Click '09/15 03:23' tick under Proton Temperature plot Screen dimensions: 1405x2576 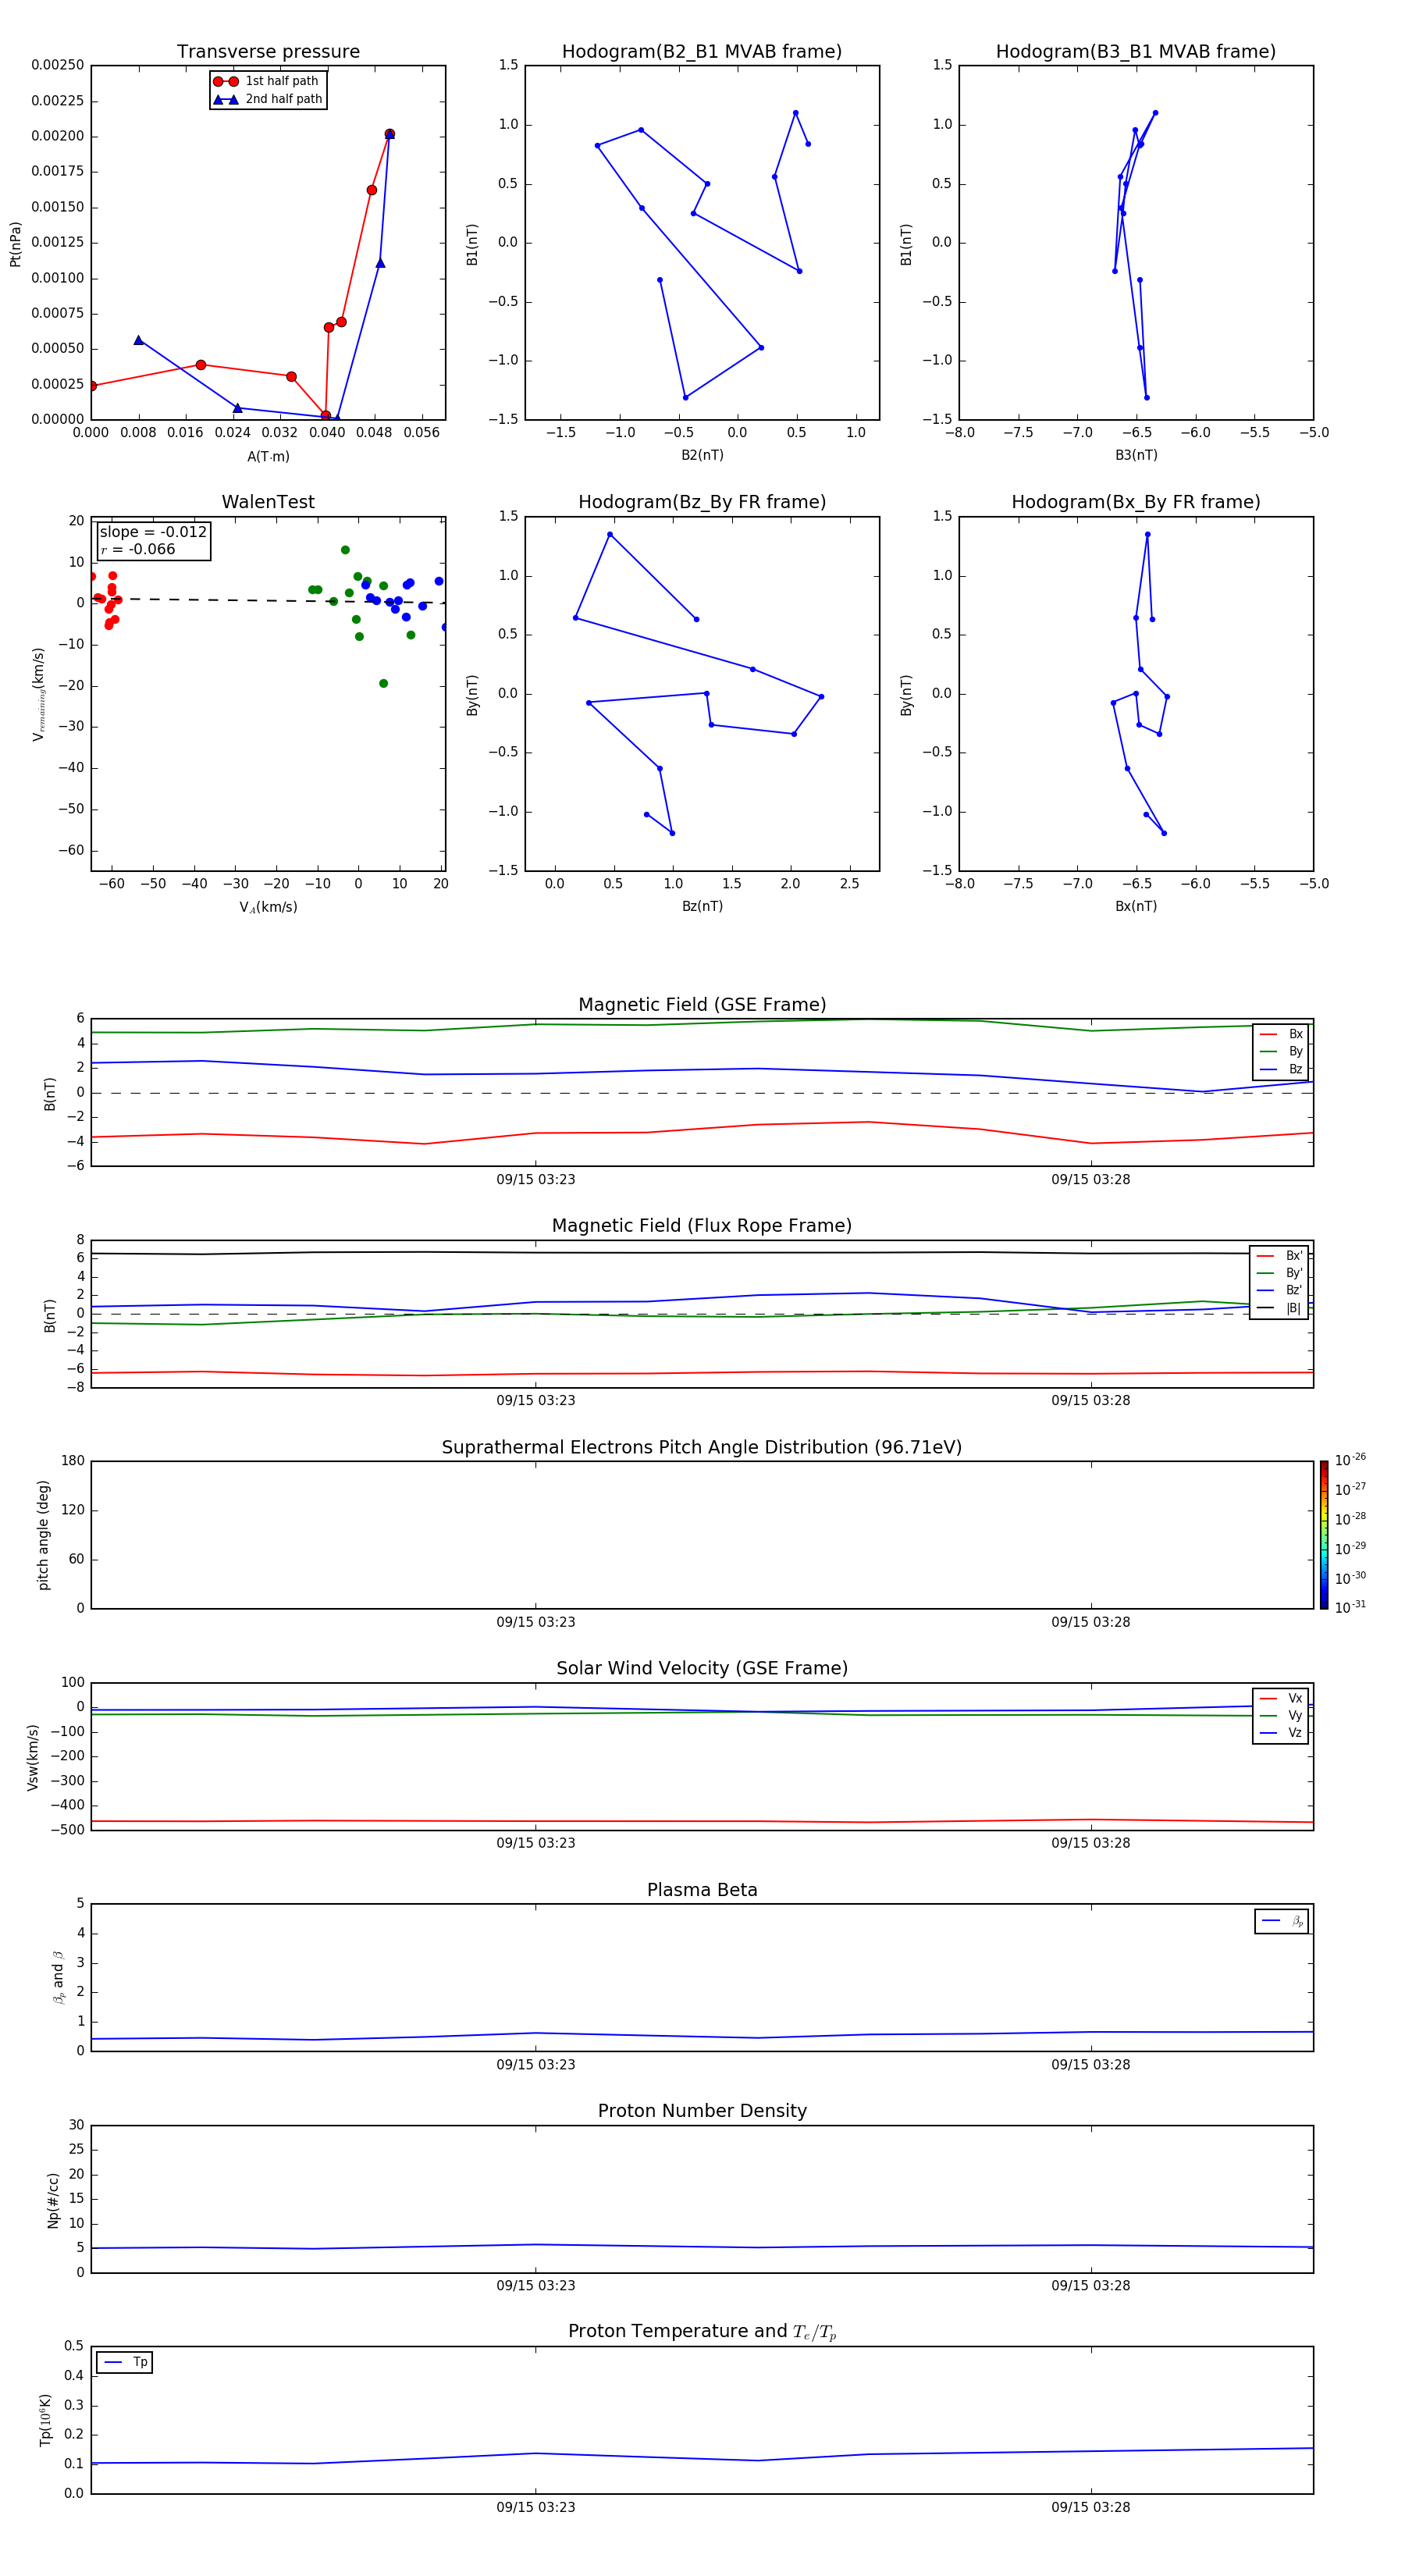pos(536,2507)
